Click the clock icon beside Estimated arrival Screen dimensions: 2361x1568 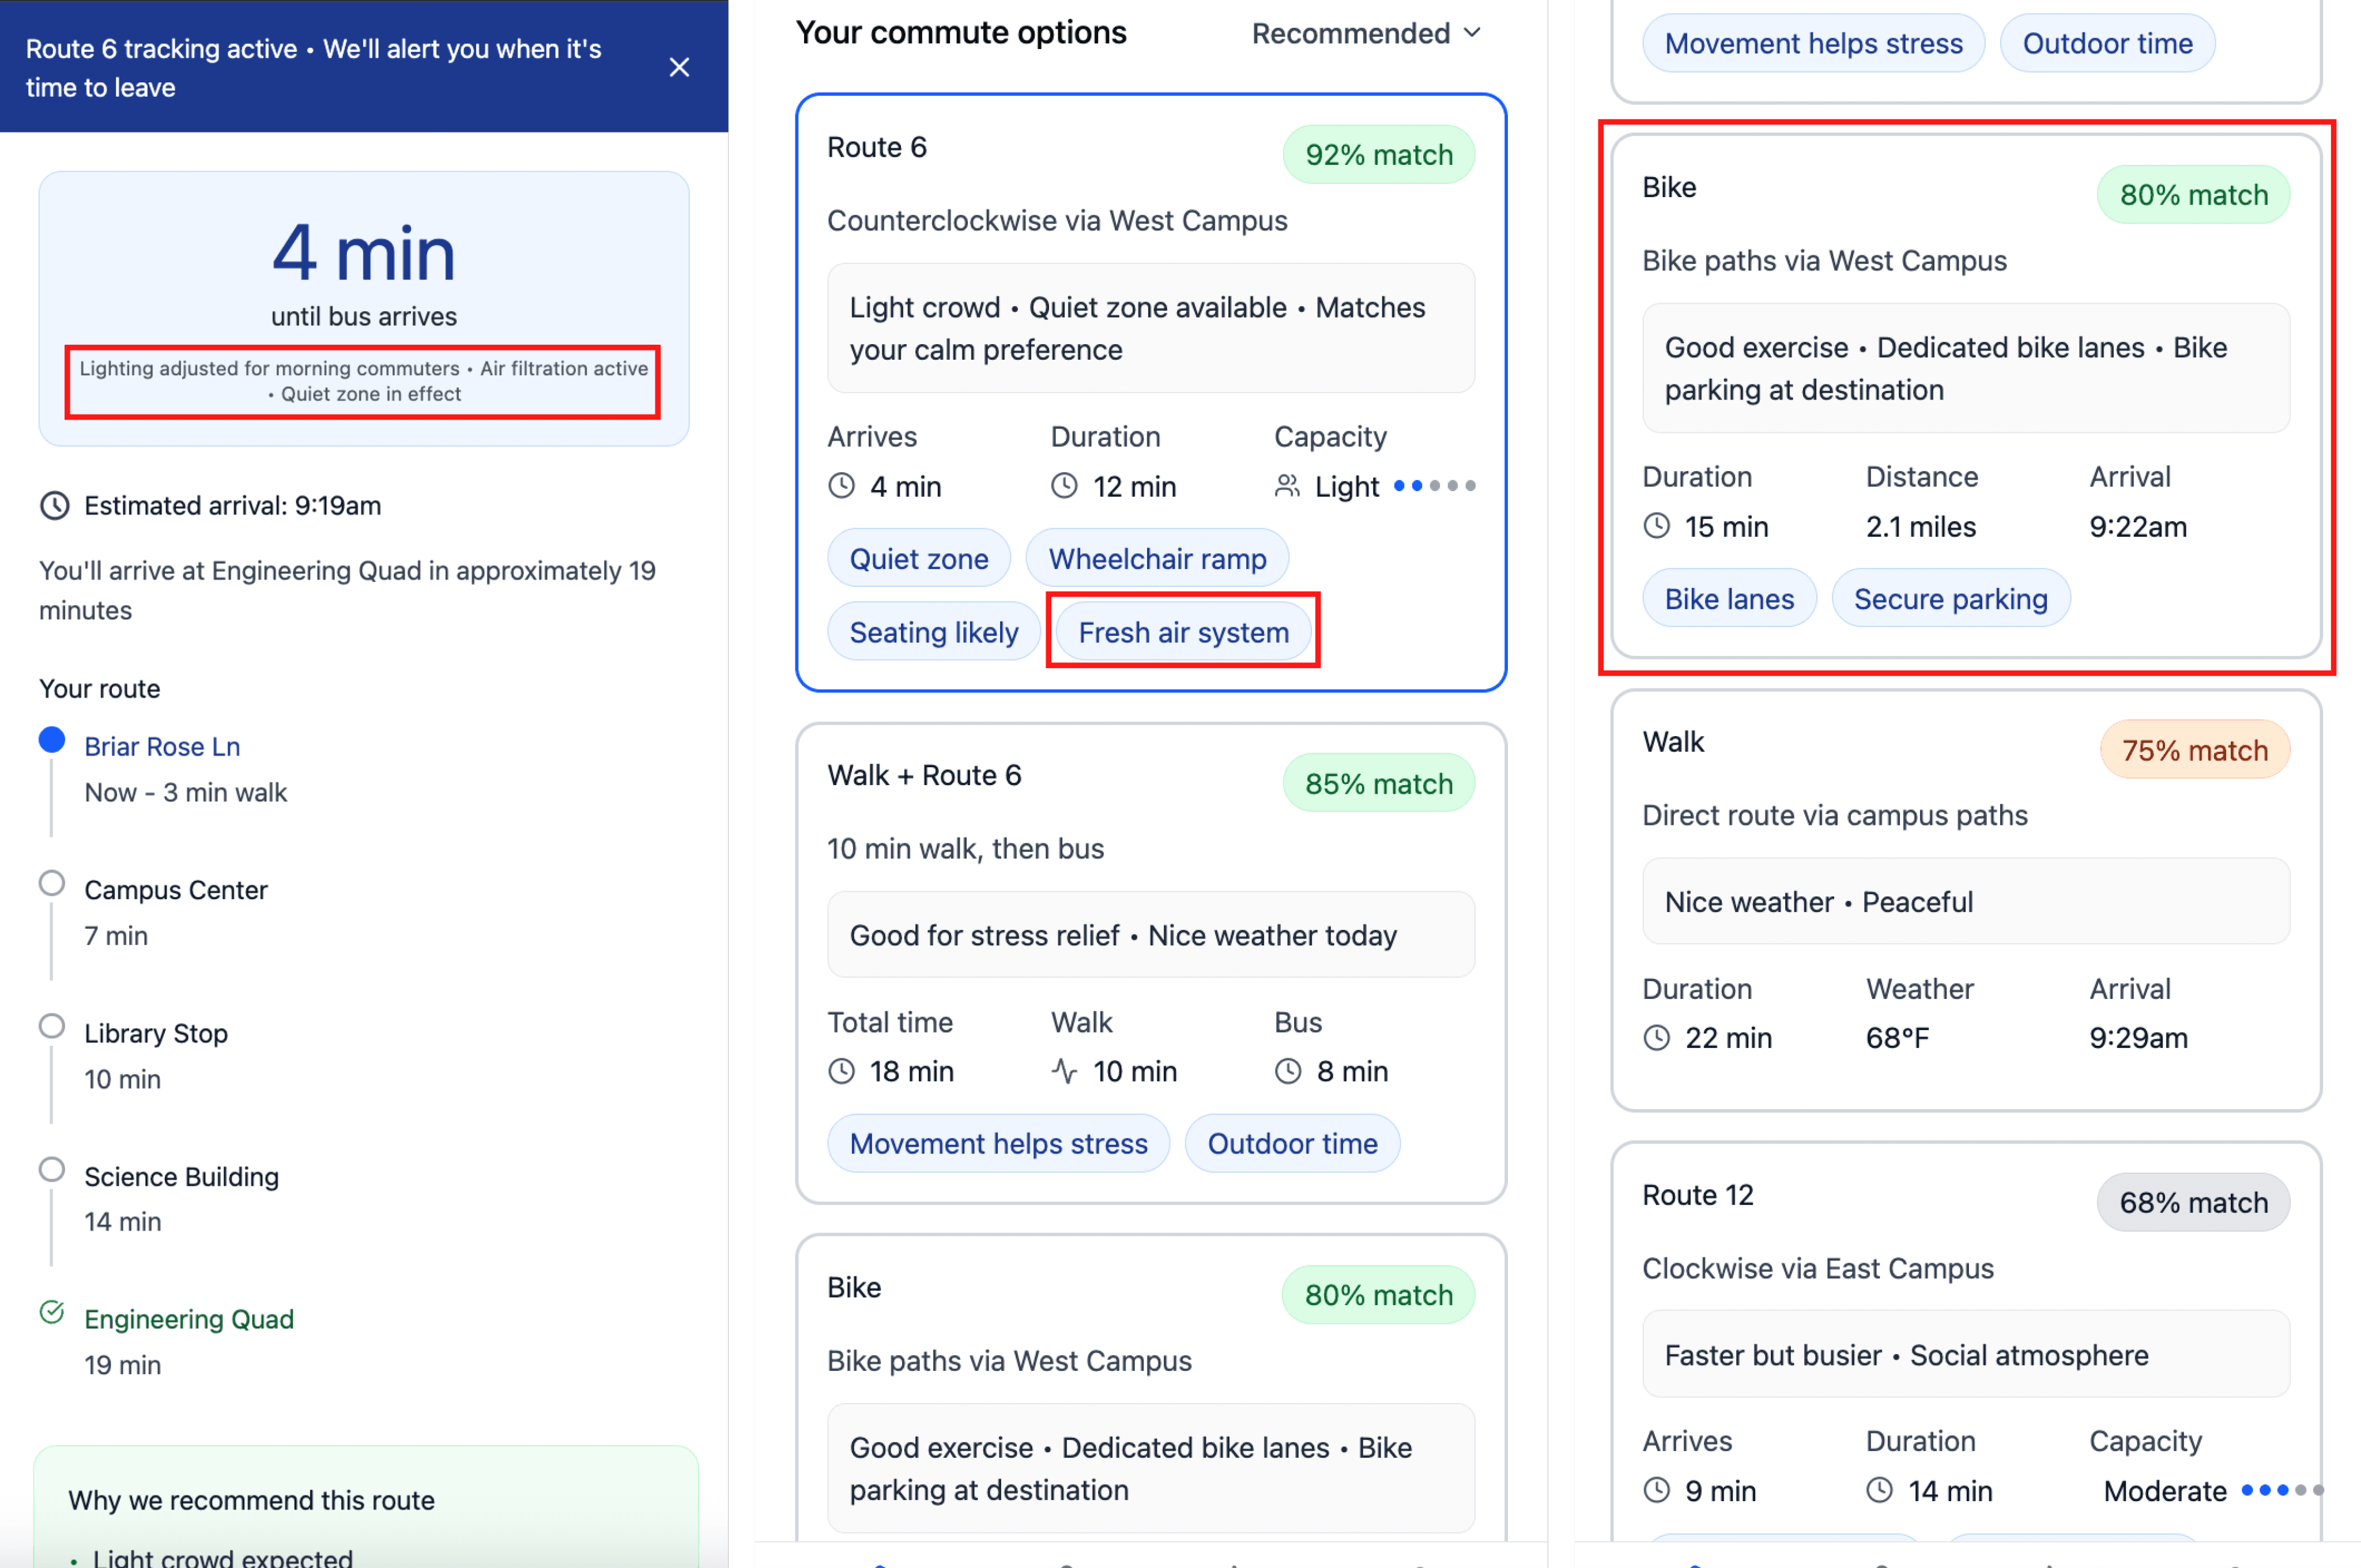pos(54,506)
